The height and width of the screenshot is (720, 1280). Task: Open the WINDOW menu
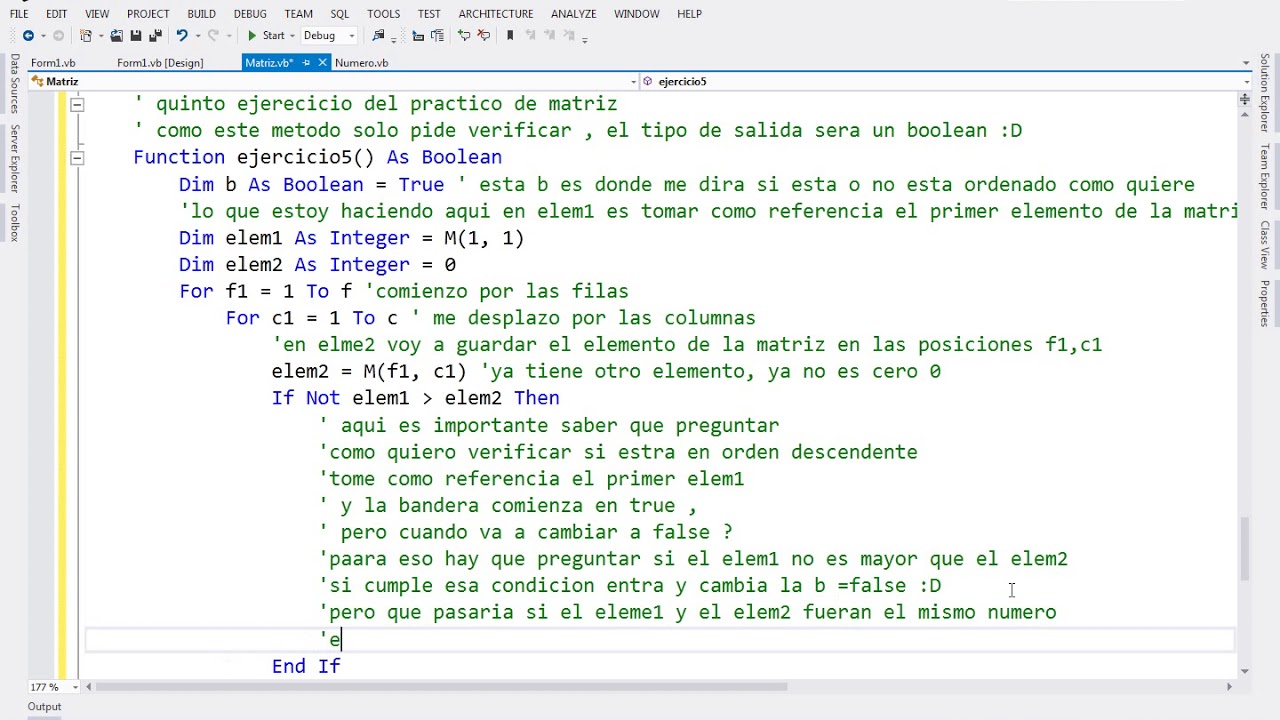(637, 14)
